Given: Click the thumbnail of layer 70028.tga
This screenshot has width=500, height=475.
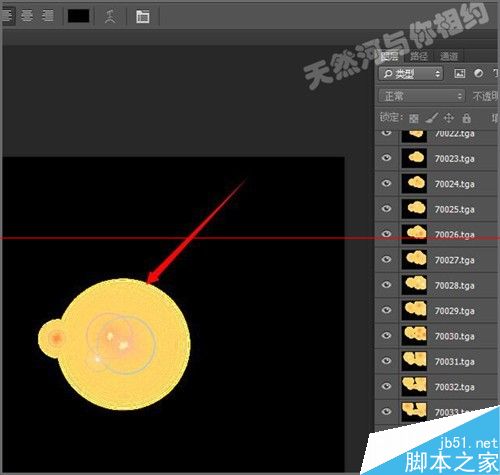Looking at the screenshot, I should click(414, 285).
